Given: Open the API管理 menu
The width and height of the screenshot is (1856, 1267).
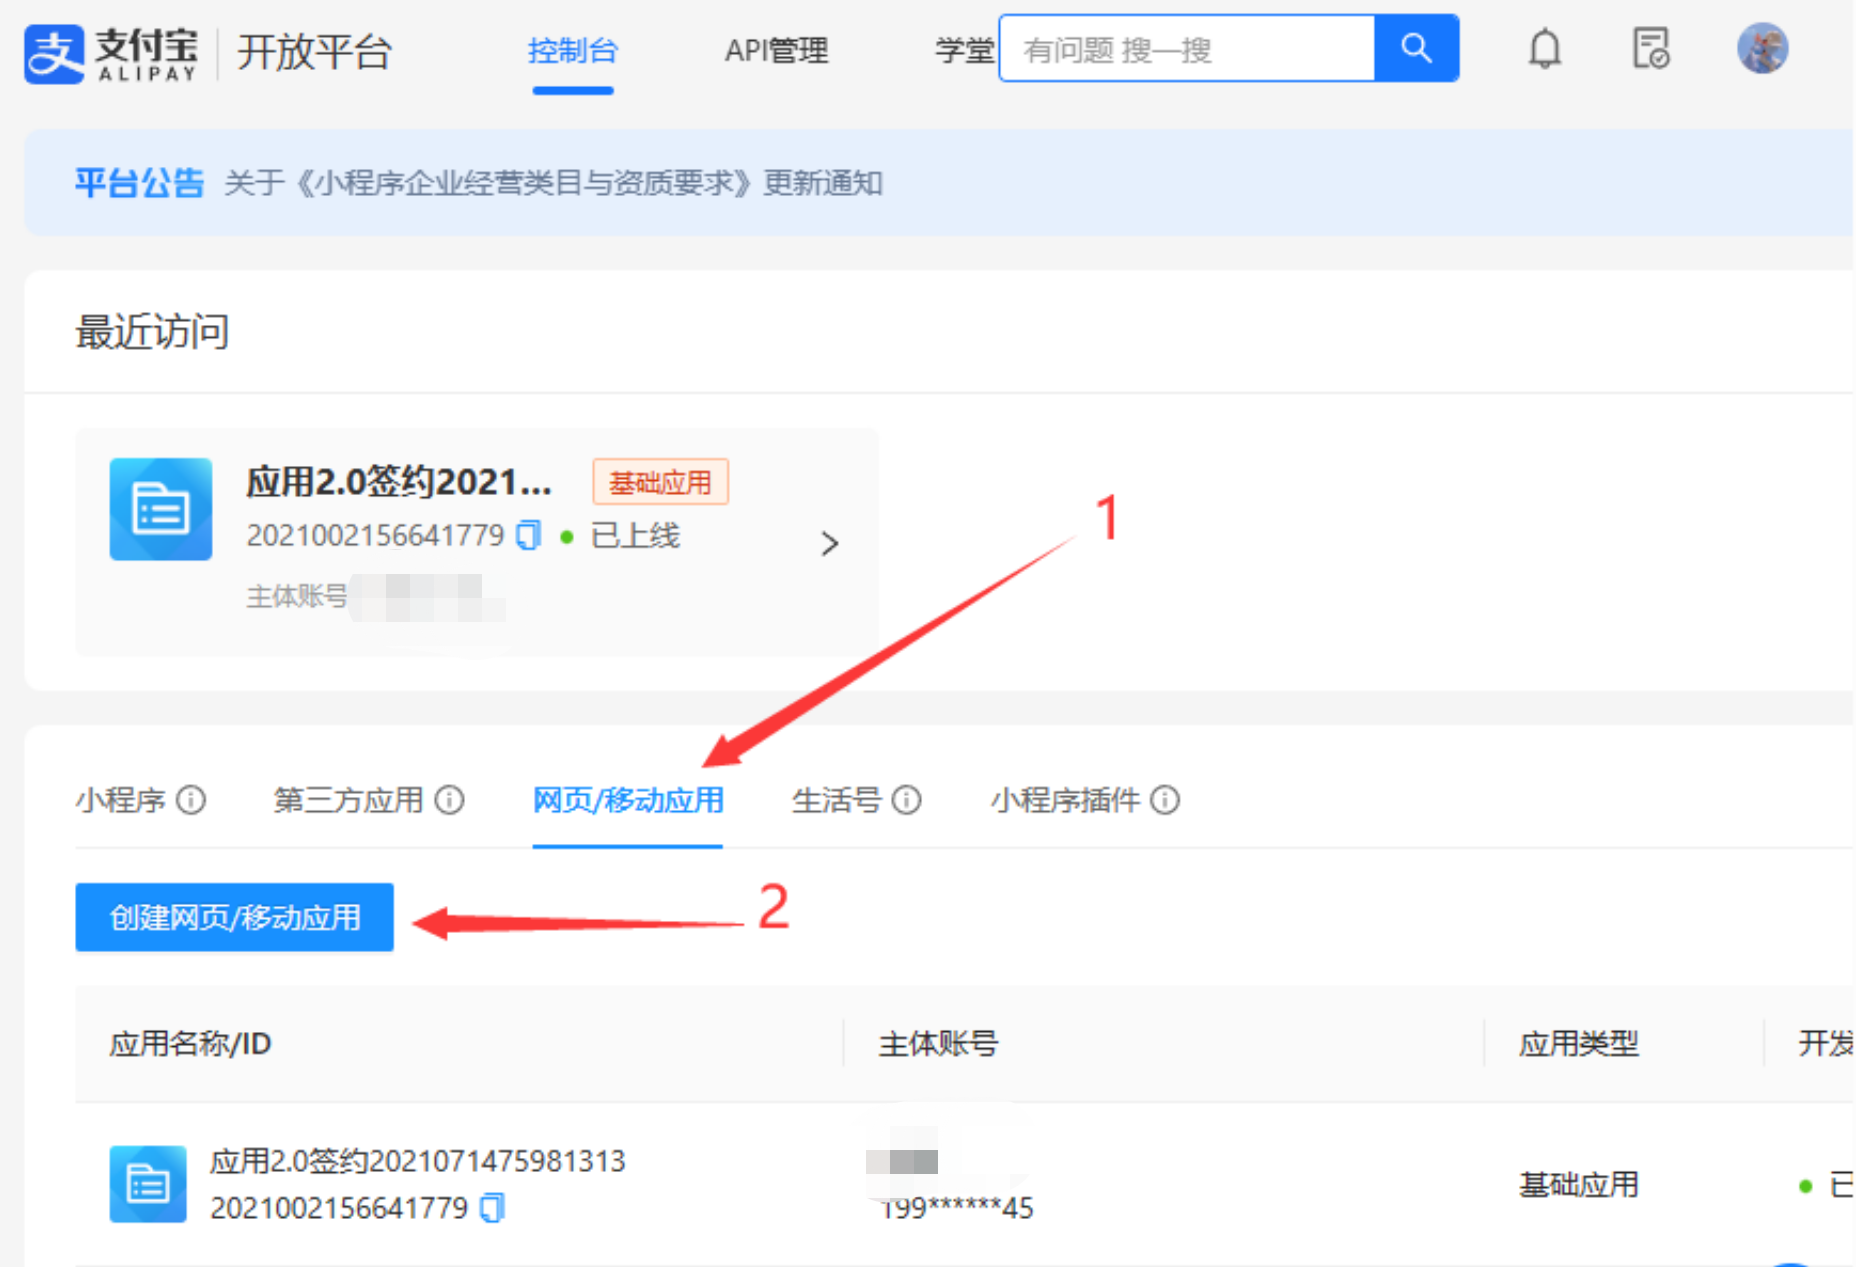Looking at the screenshot, I should [x=776, y=50].
